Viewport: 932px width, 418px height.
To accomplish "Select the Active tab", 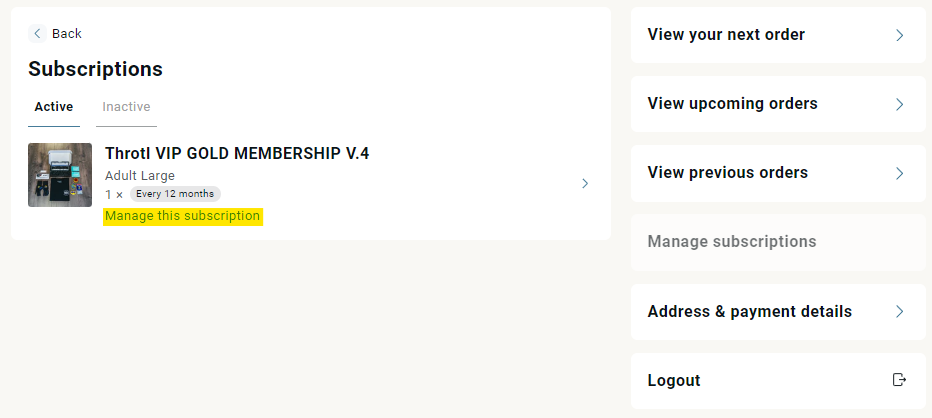I will pos(53,107).
